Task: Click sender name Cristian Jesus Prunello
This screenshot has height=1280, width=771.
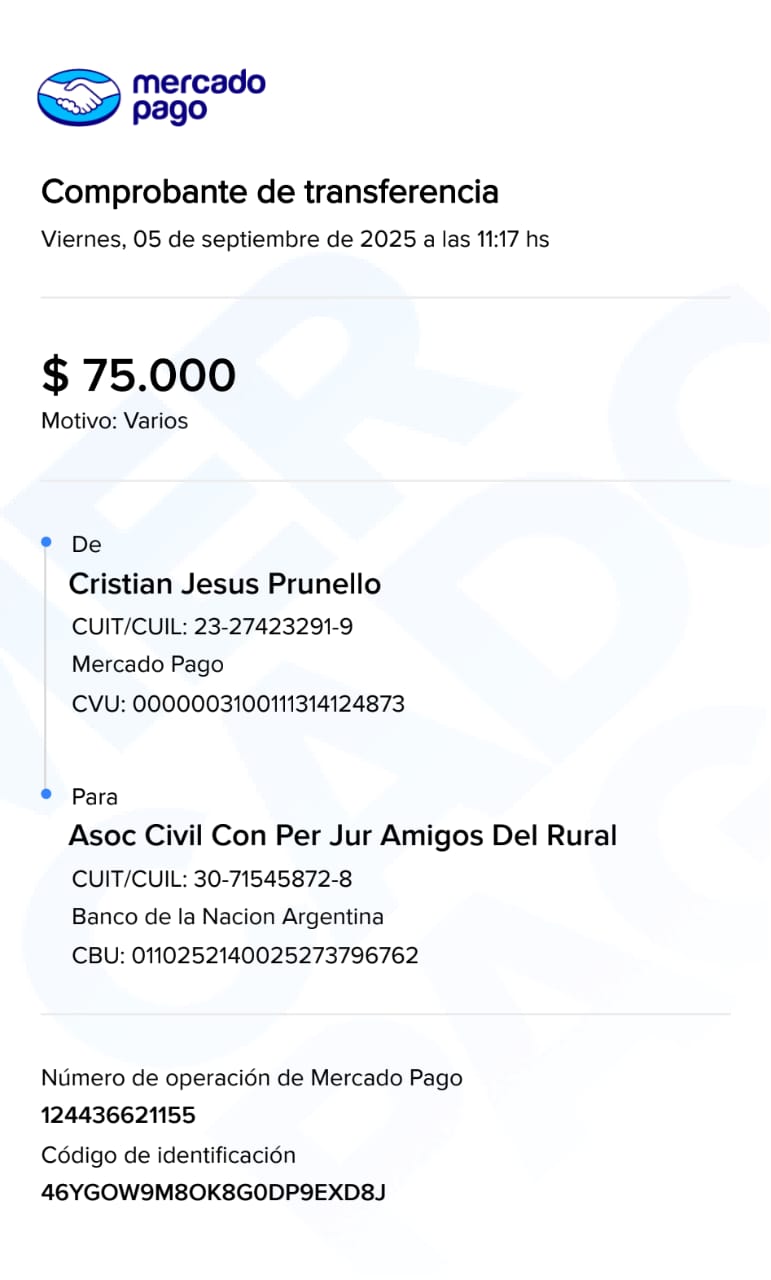Action: 224,584
